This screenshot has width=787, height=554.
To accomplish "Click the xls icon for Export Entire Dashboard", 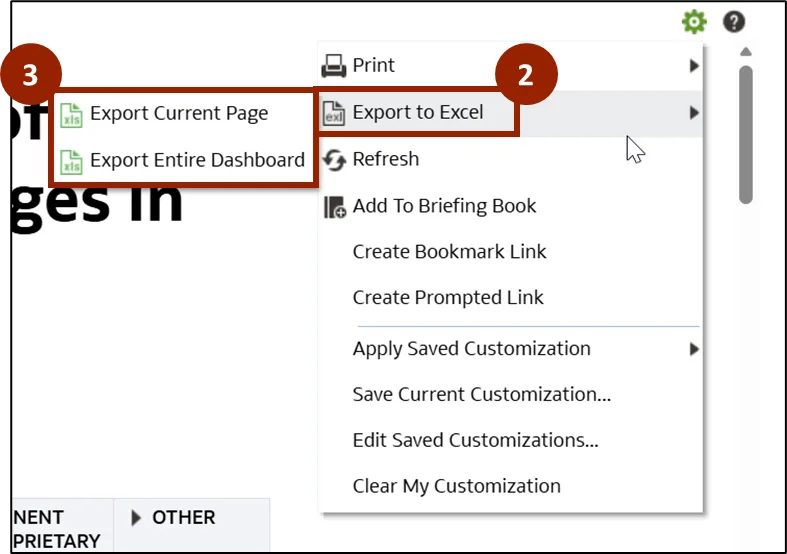I will pos(71,160).
